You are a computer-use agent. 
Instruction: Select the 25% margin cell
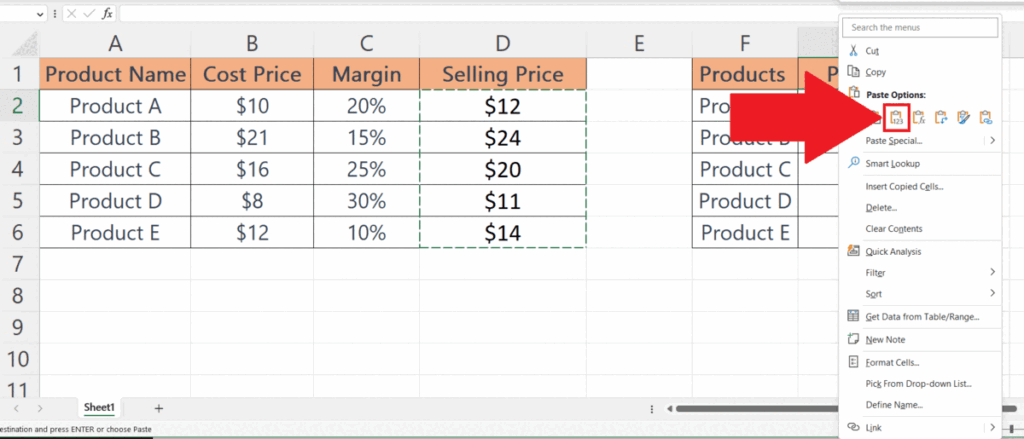pos(366,169)
